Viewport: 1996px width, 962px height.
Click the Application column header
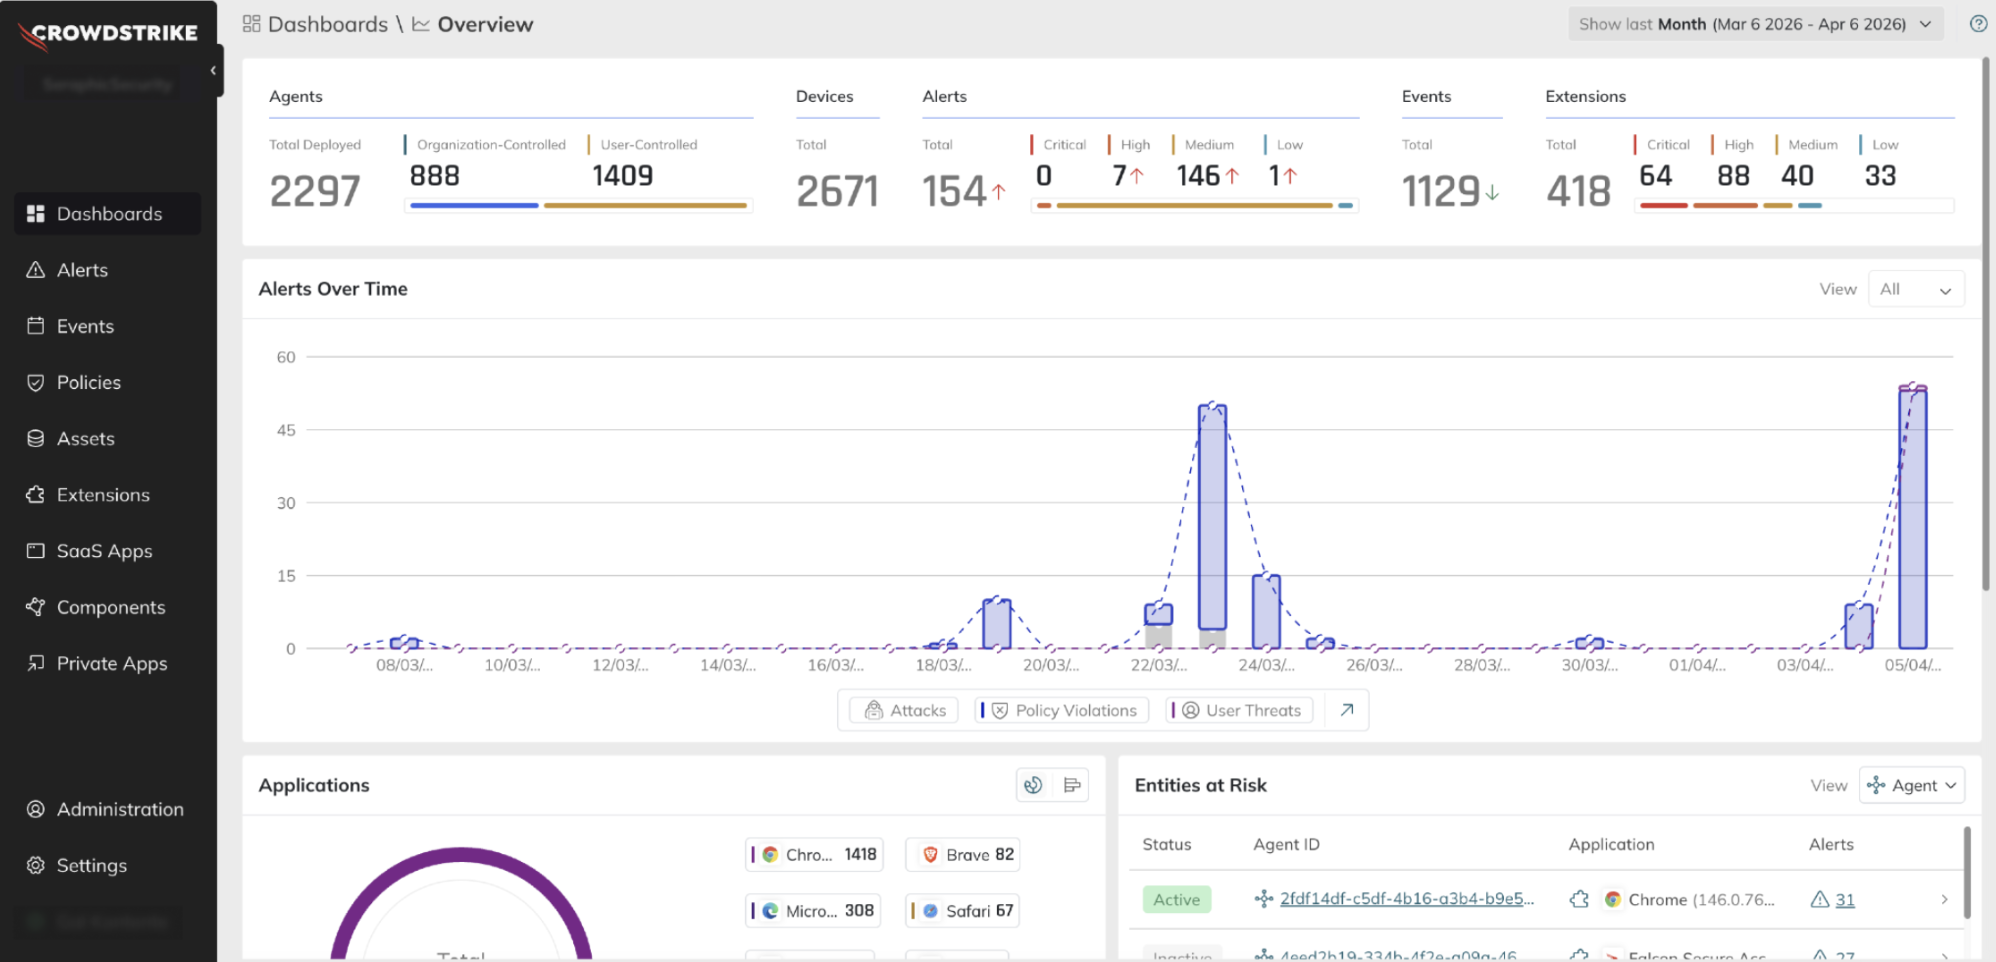click(1611, 844)
